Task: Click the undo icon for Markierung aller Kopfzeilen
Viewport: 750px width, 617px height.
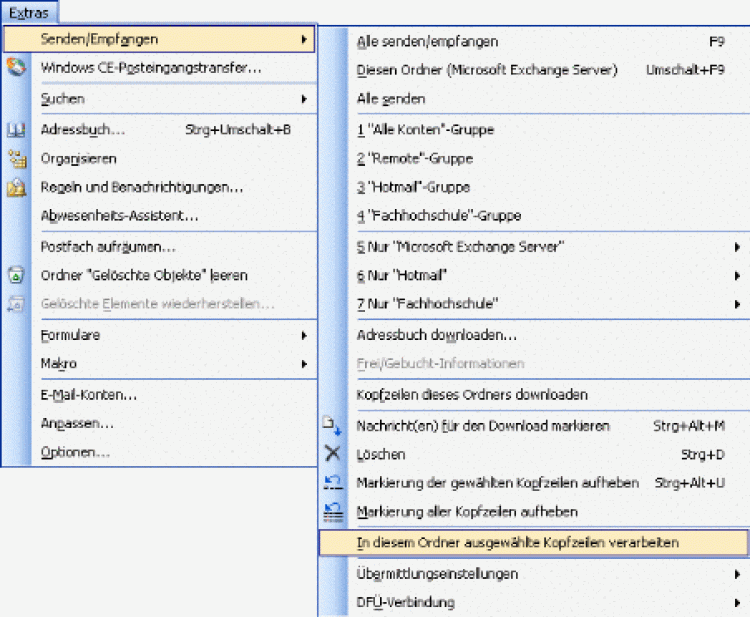Action: coord(333,512)
